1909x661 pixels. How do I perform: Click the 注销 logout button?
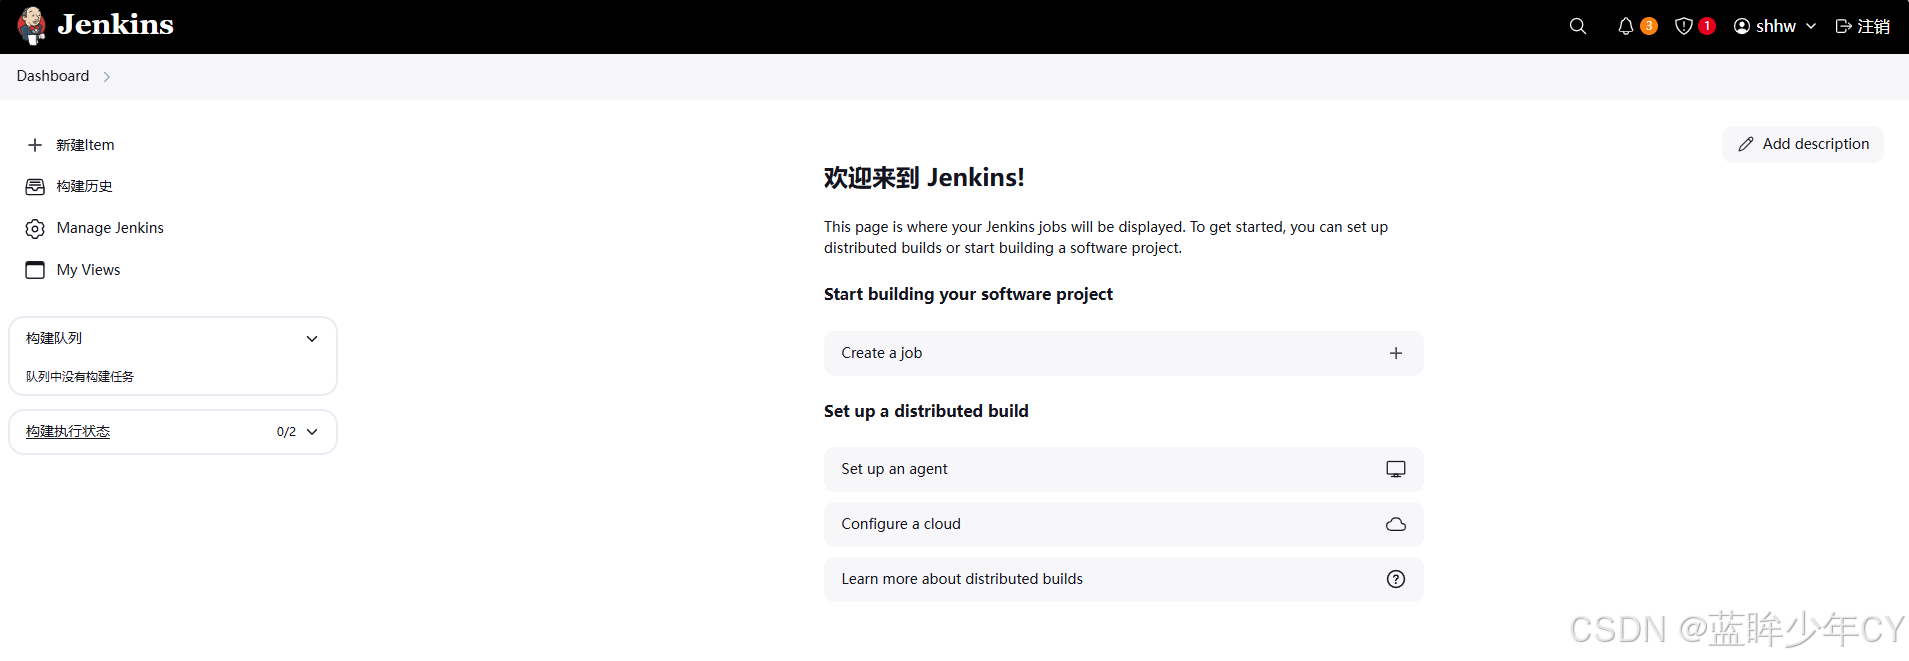[1862, 26]
